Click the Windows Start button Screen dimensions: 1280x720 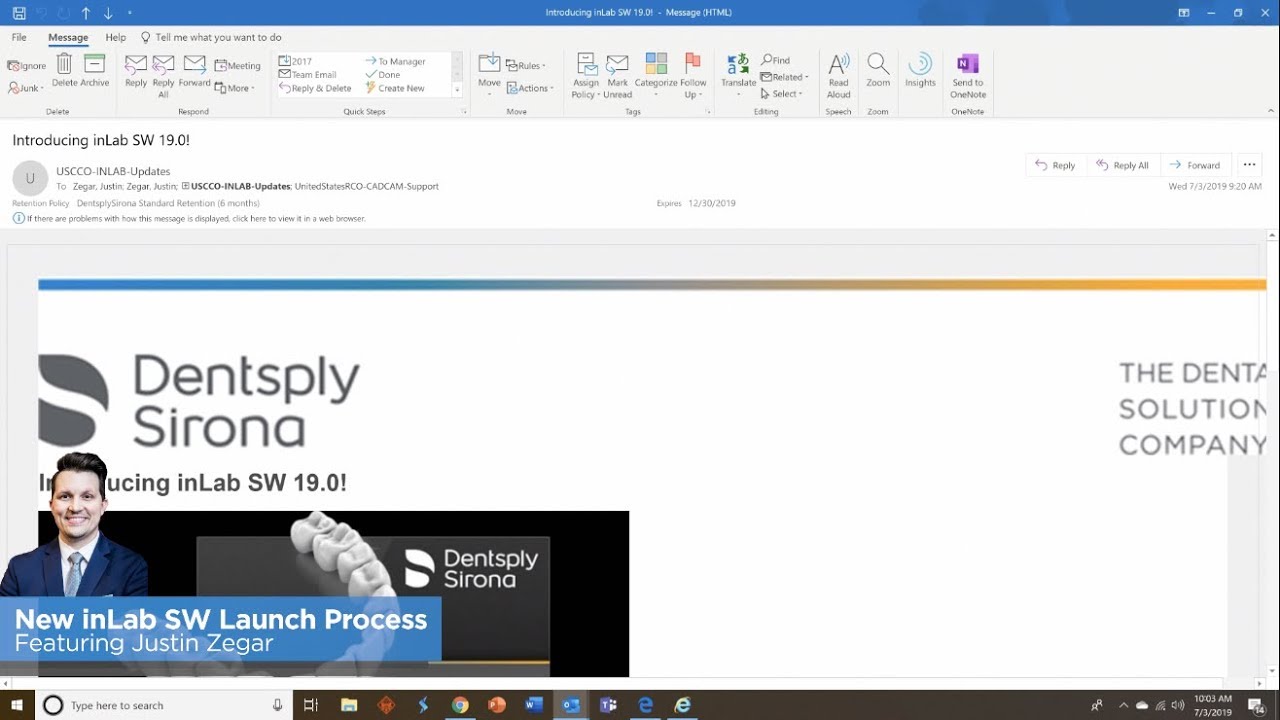(17, 705)
